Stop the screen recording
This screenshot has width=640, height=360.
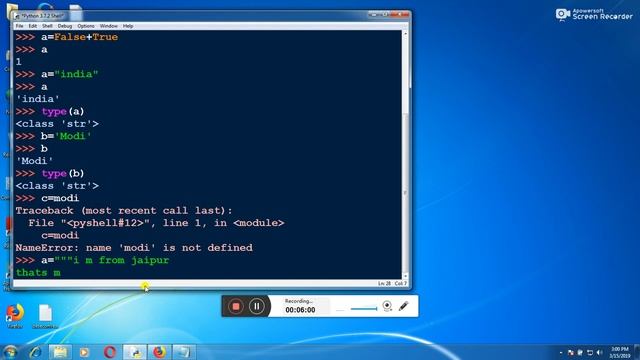click(236, 306)
